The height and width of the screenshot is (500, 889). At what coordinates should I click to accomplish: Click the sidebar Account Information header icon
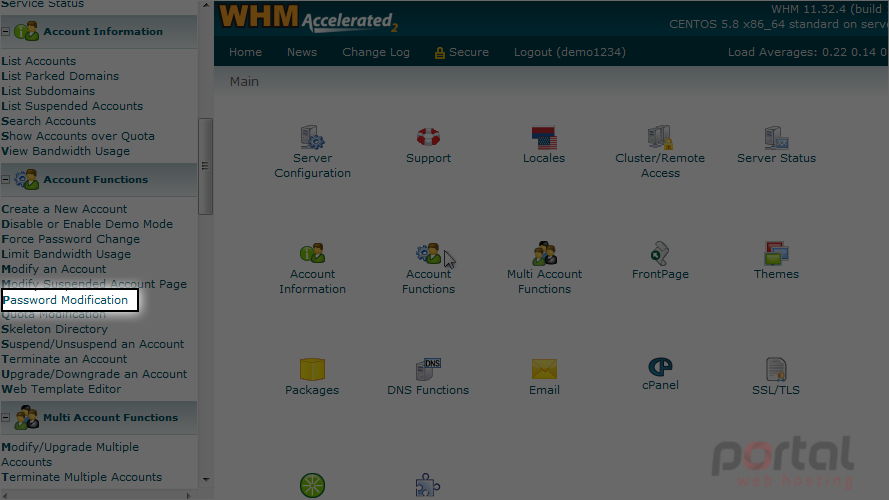26,31
